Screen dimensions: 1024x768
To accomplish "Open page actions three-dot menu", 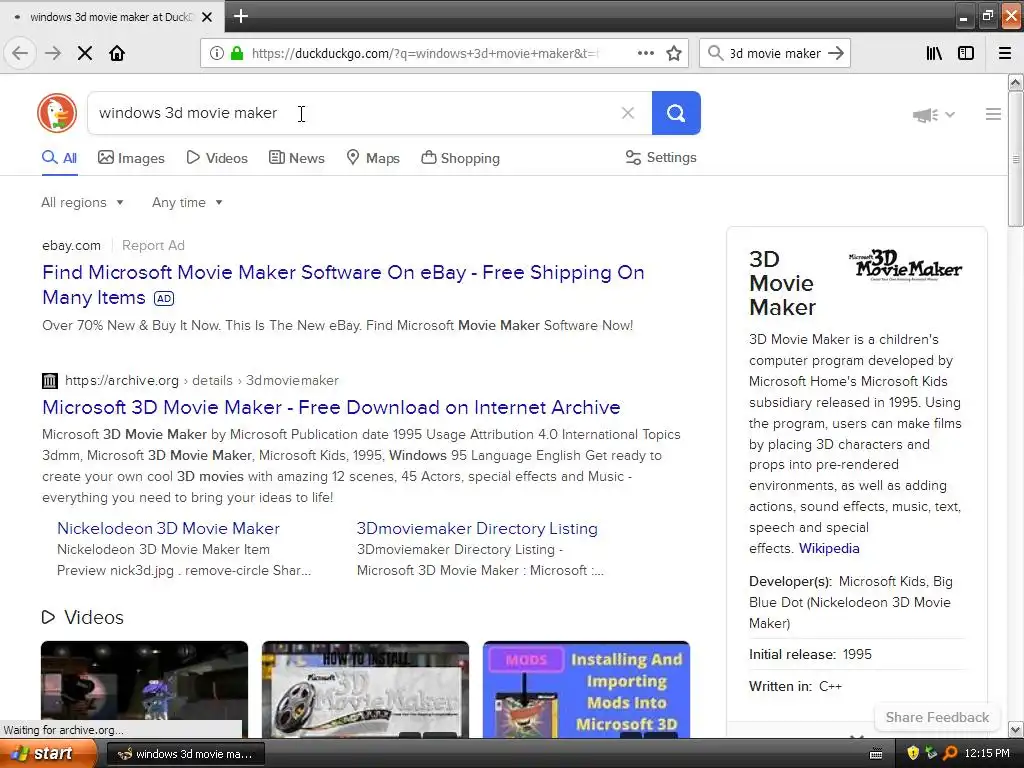I will [x=645, y=53].
